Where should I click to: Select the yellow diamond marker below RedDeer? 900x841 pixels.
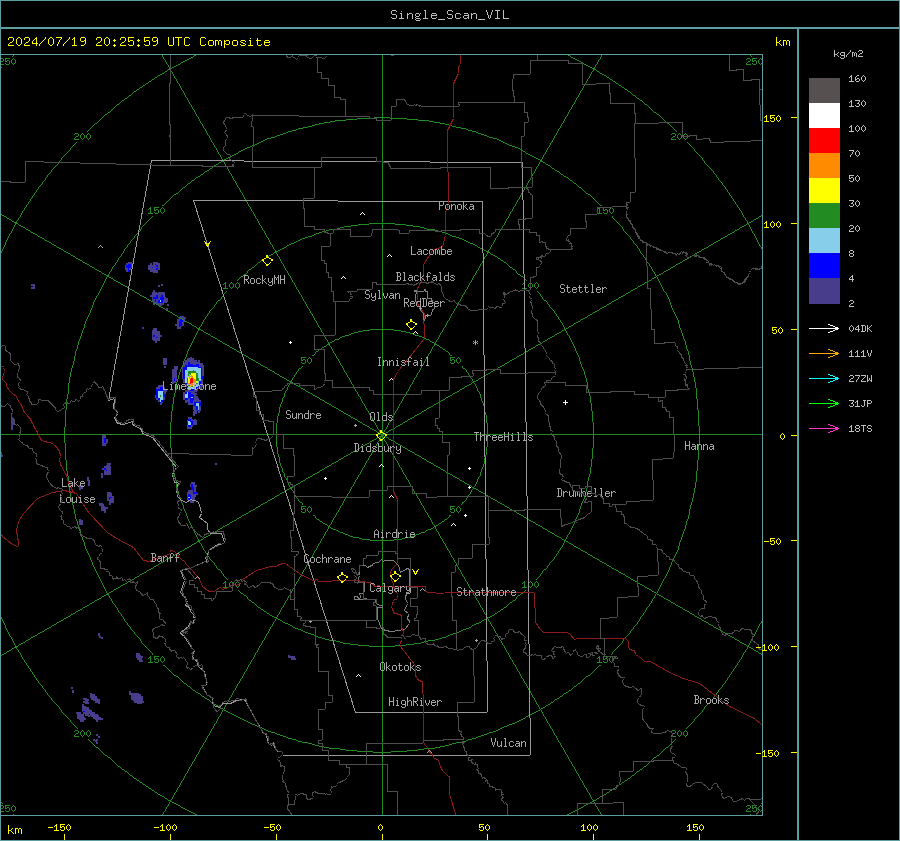pos(411,325)
